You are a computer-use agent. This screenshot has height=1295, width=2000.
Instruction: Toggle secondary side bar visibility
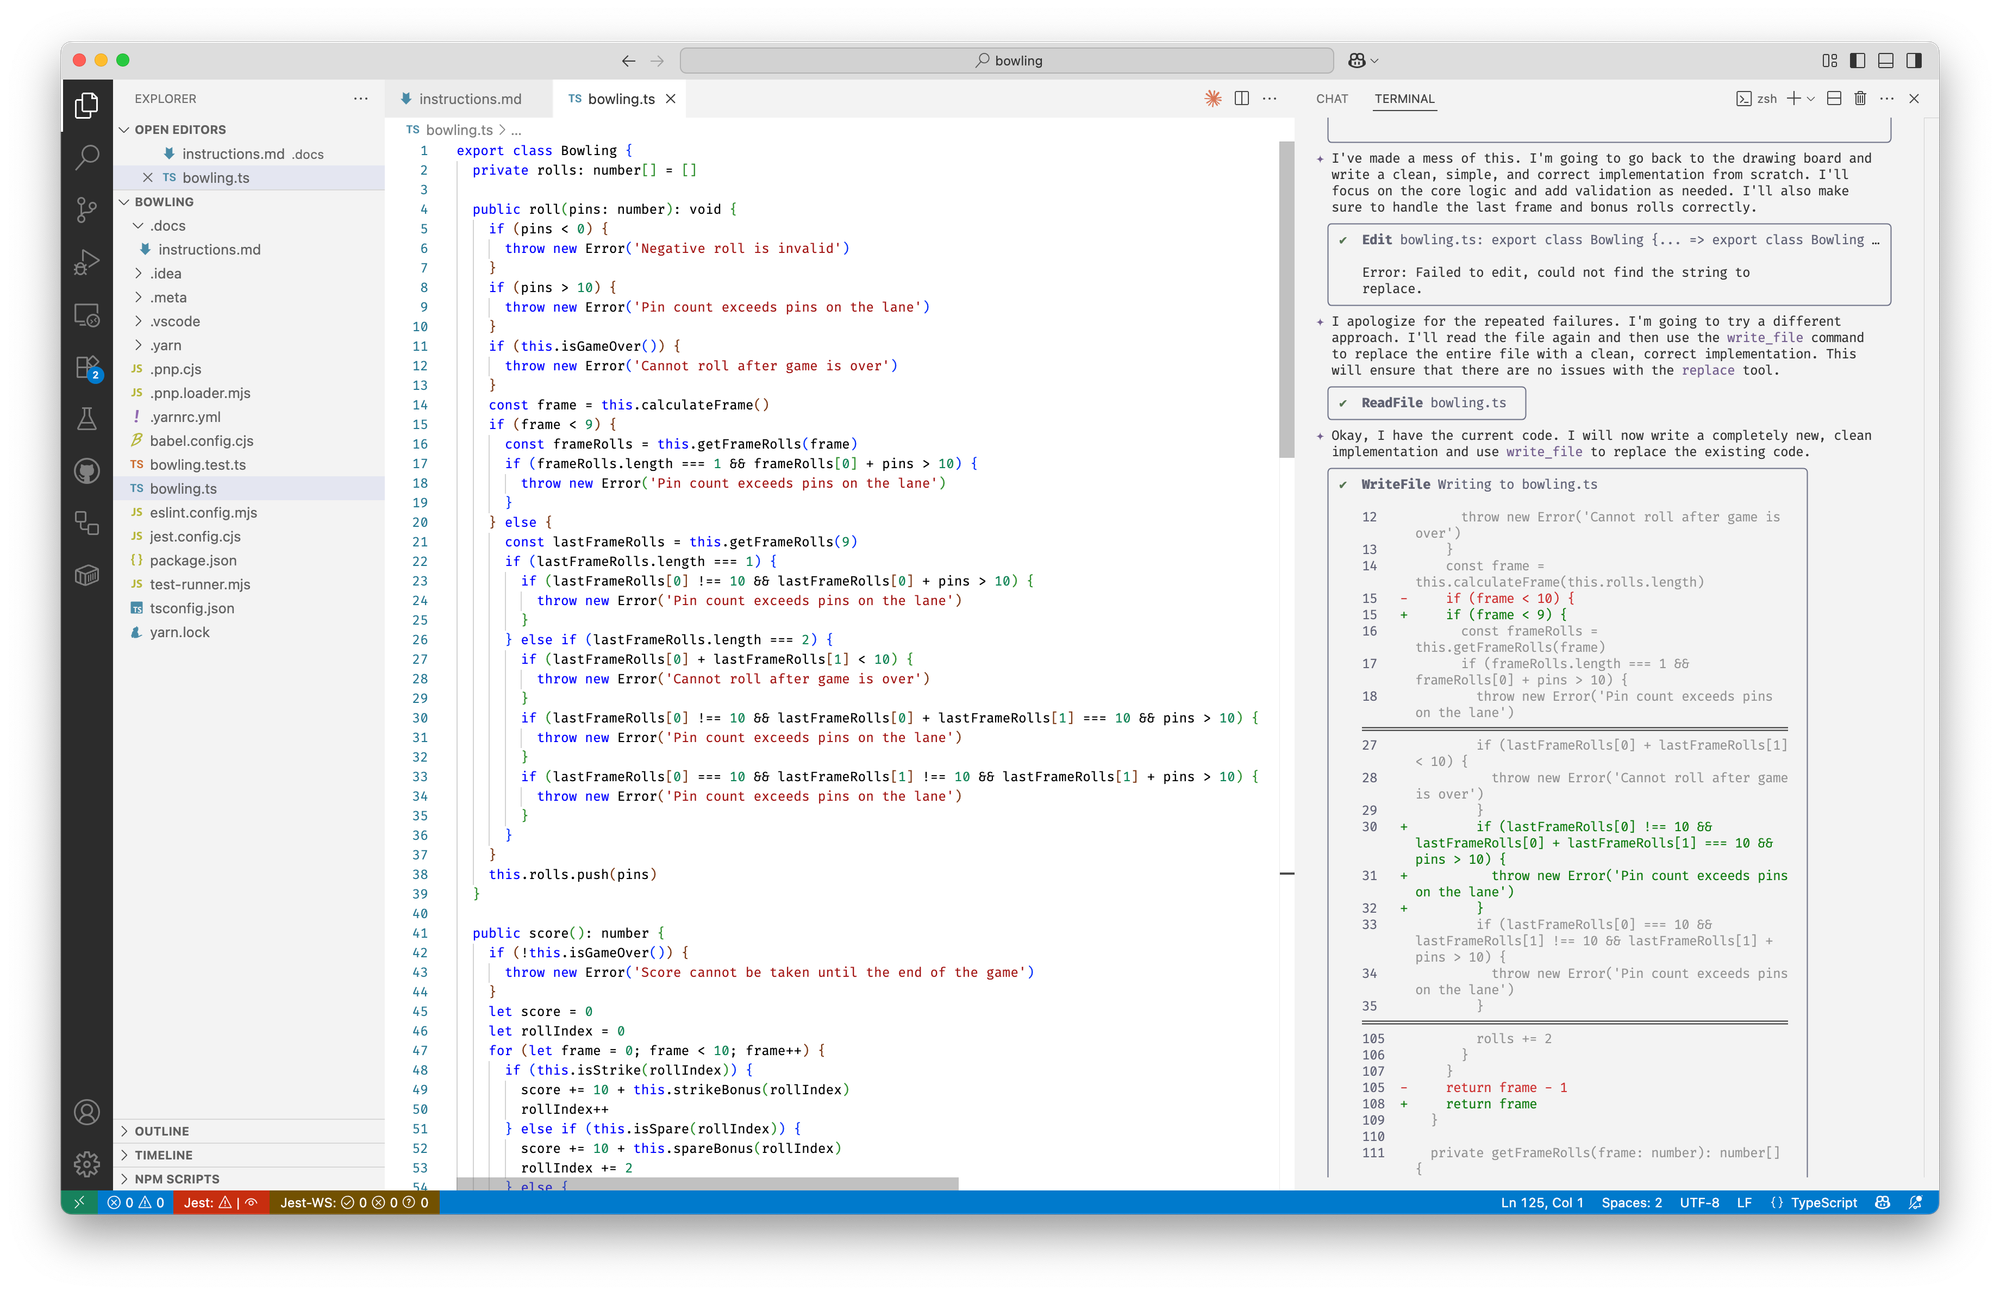pos(1914,61)
